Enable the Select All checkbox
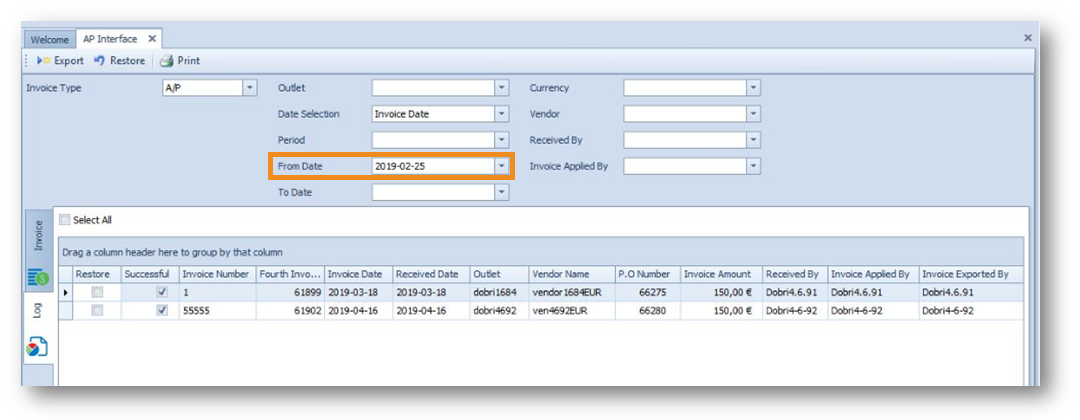The image size is (1080, 420). point(66,220)
